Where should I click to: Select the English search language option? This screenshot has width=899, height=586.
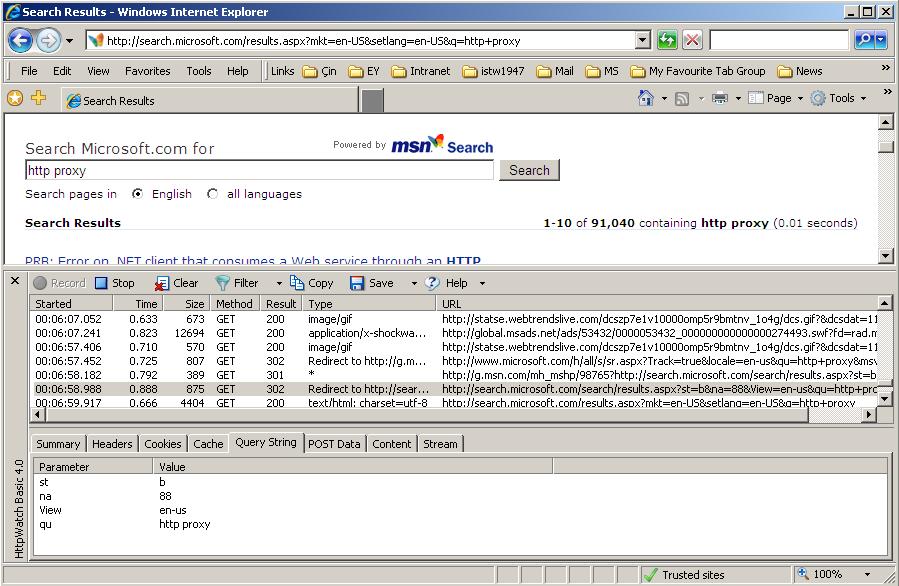tap(137, 194)
